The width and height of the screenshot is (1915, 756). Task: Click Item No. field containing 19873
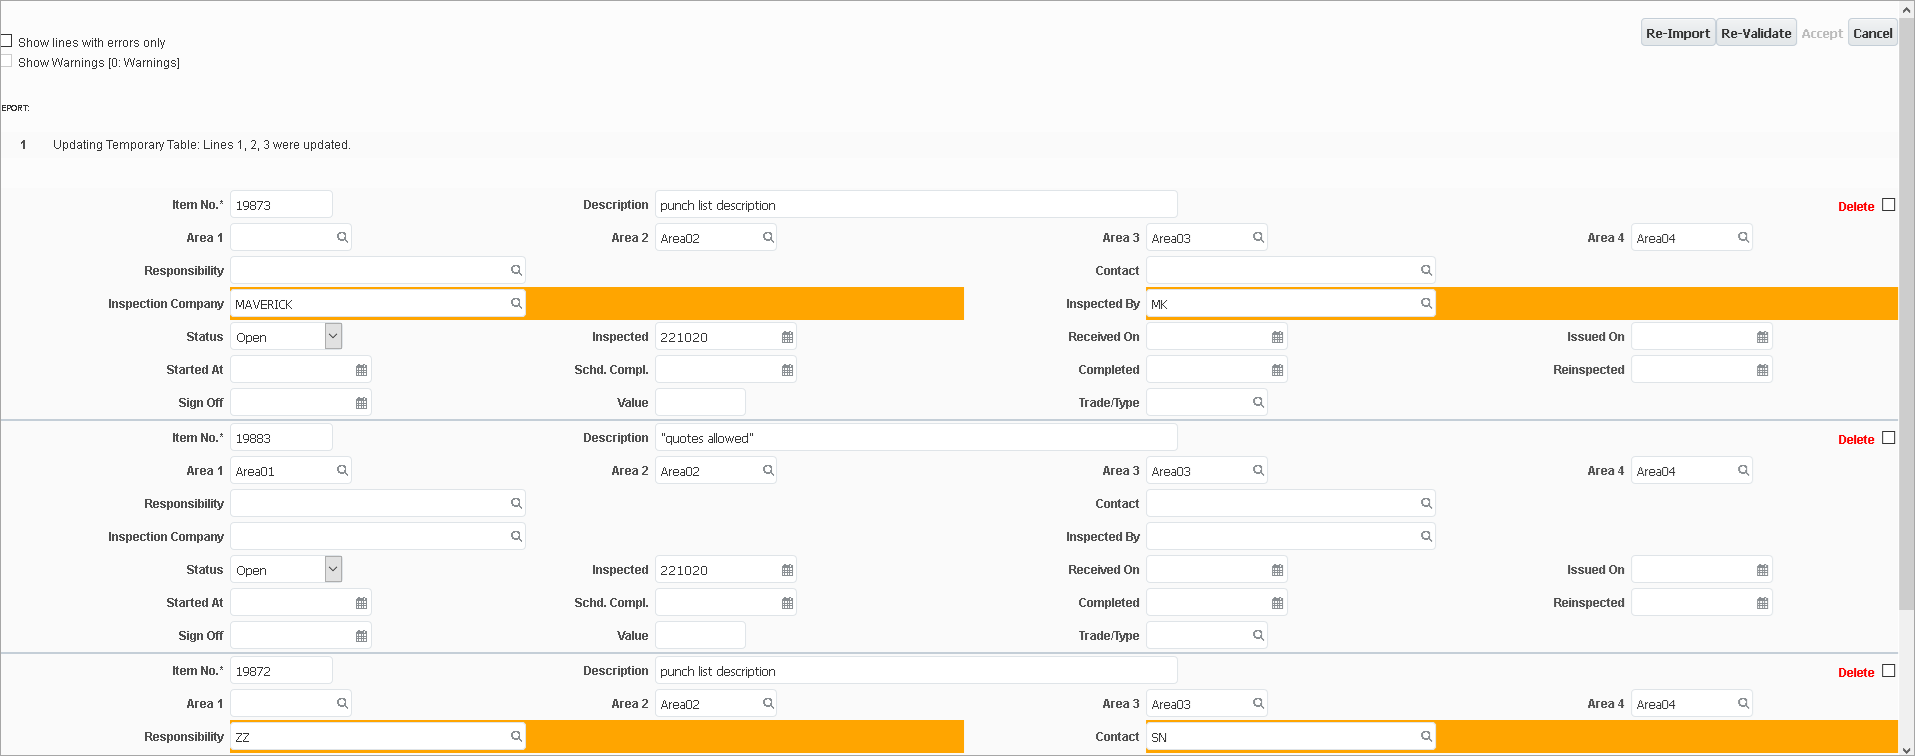[281, 204]
